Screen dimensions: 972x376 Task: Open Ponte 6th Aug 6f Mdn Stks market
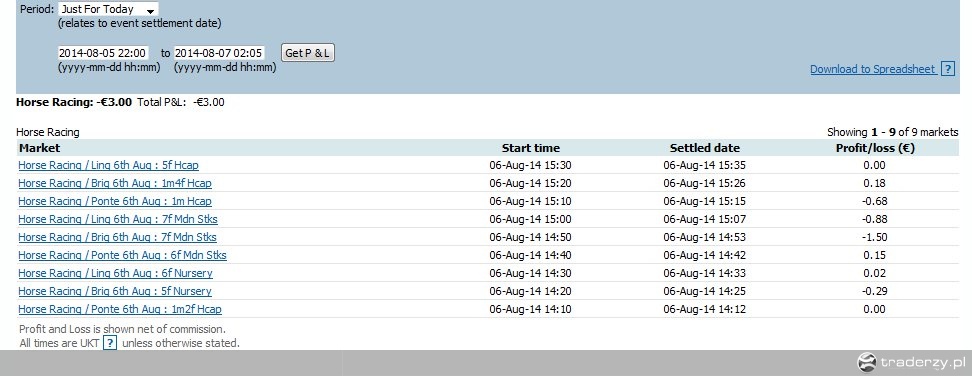pyautogui.click(x=122, y=255)
